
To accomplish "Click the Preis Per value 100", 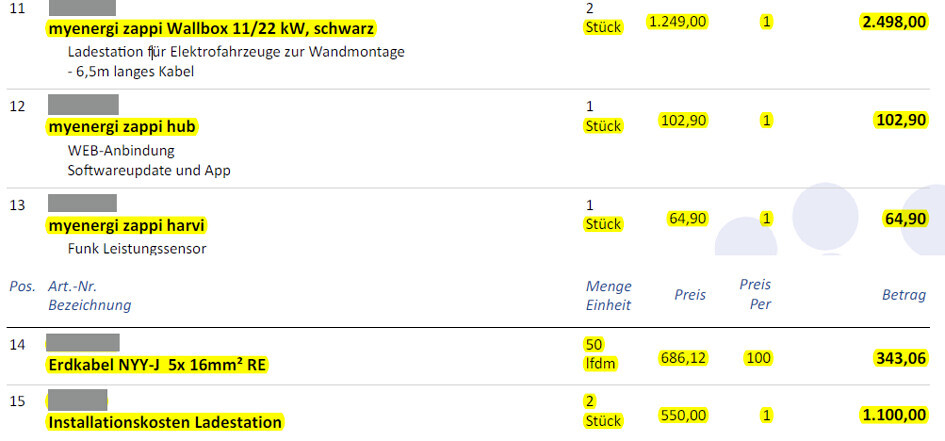I will [x=760, y=357].
